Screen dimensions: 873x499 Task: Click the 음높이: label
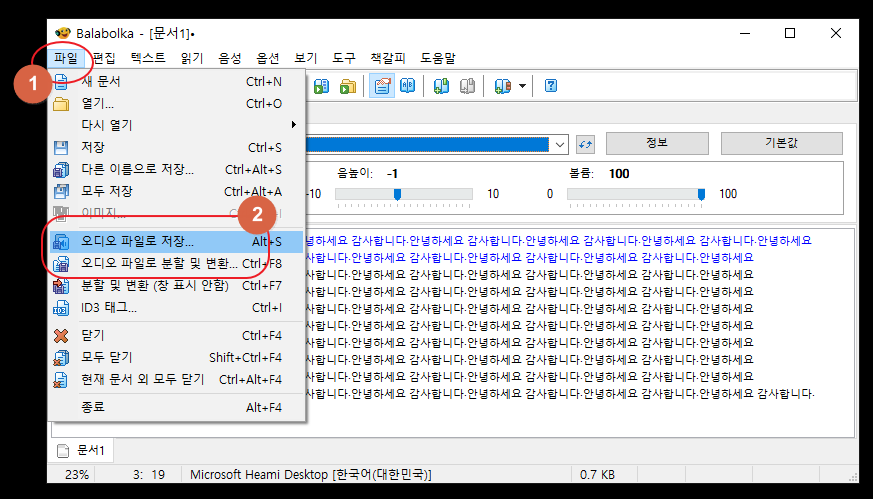click(355, 174)
